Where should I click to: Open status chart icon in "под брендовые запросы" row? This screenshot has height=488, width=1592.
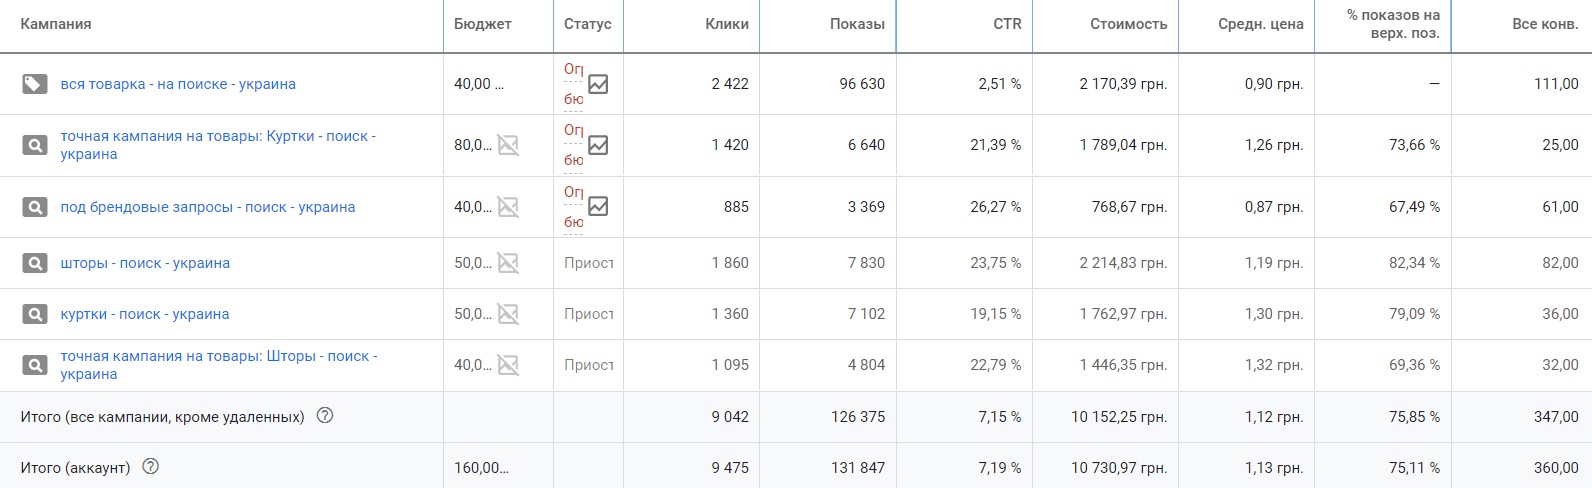(598, 206)
